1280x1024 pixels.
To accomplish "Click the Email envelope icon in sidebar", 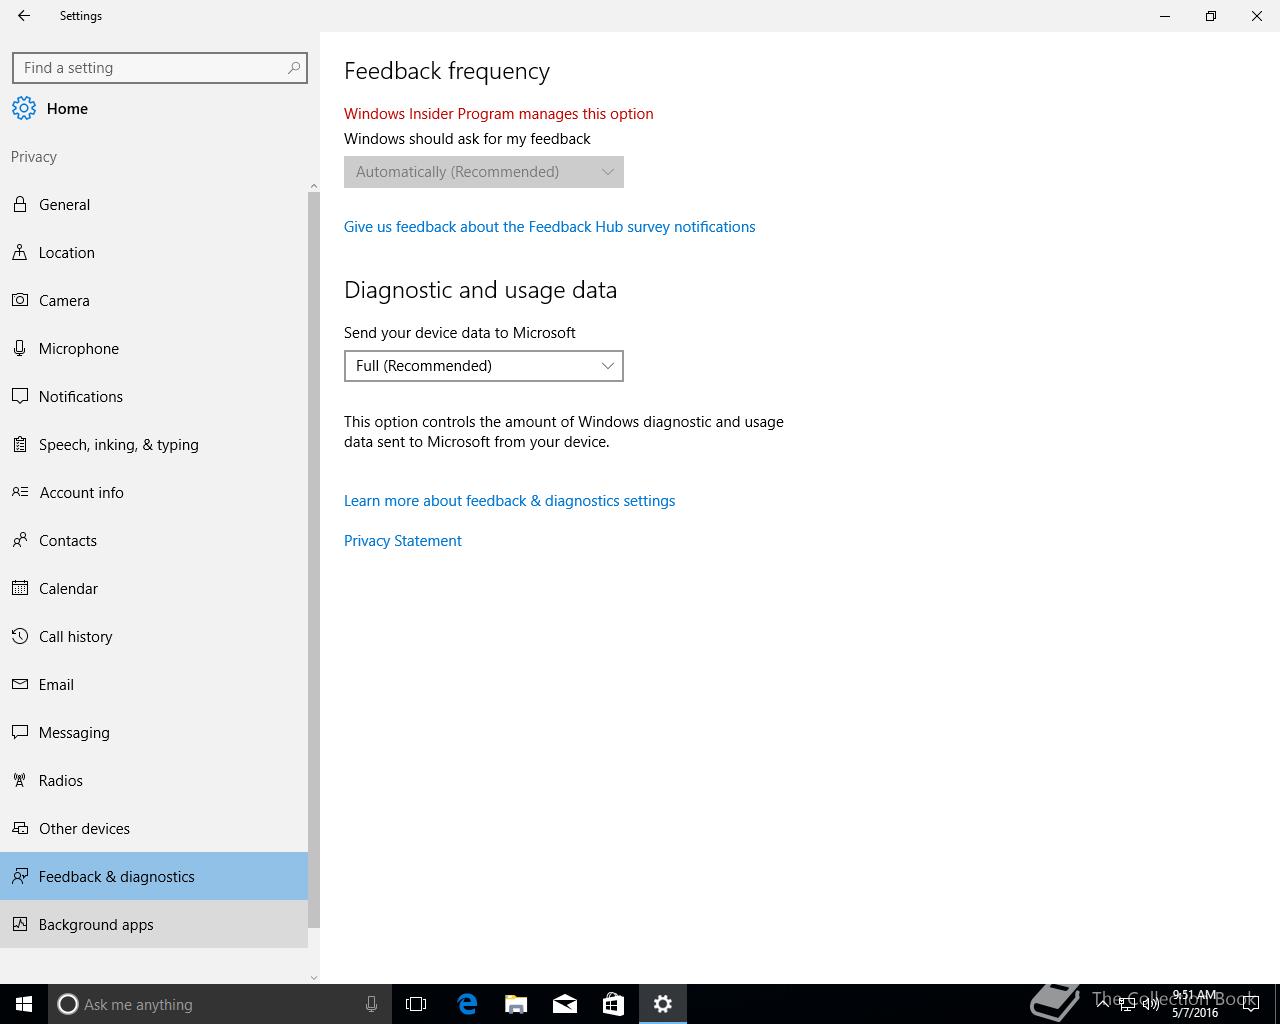I will (20, 684).
